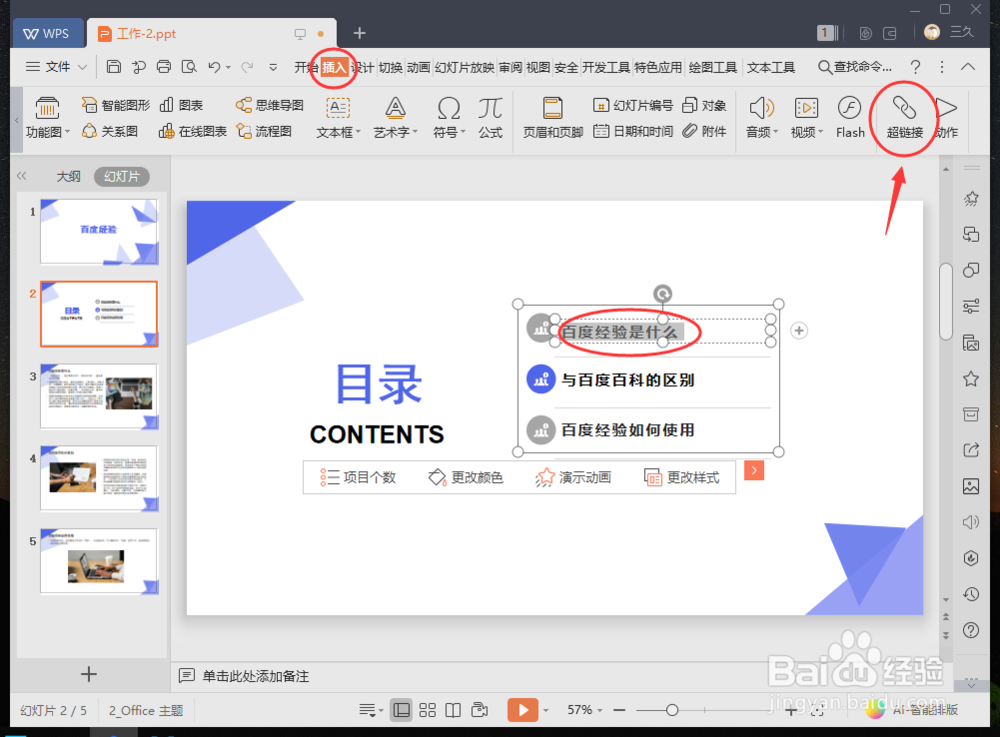Insert 附件 attachment
Image resolution: width=1000 pixels, height=737 pixels.
(x=704, y=131)
